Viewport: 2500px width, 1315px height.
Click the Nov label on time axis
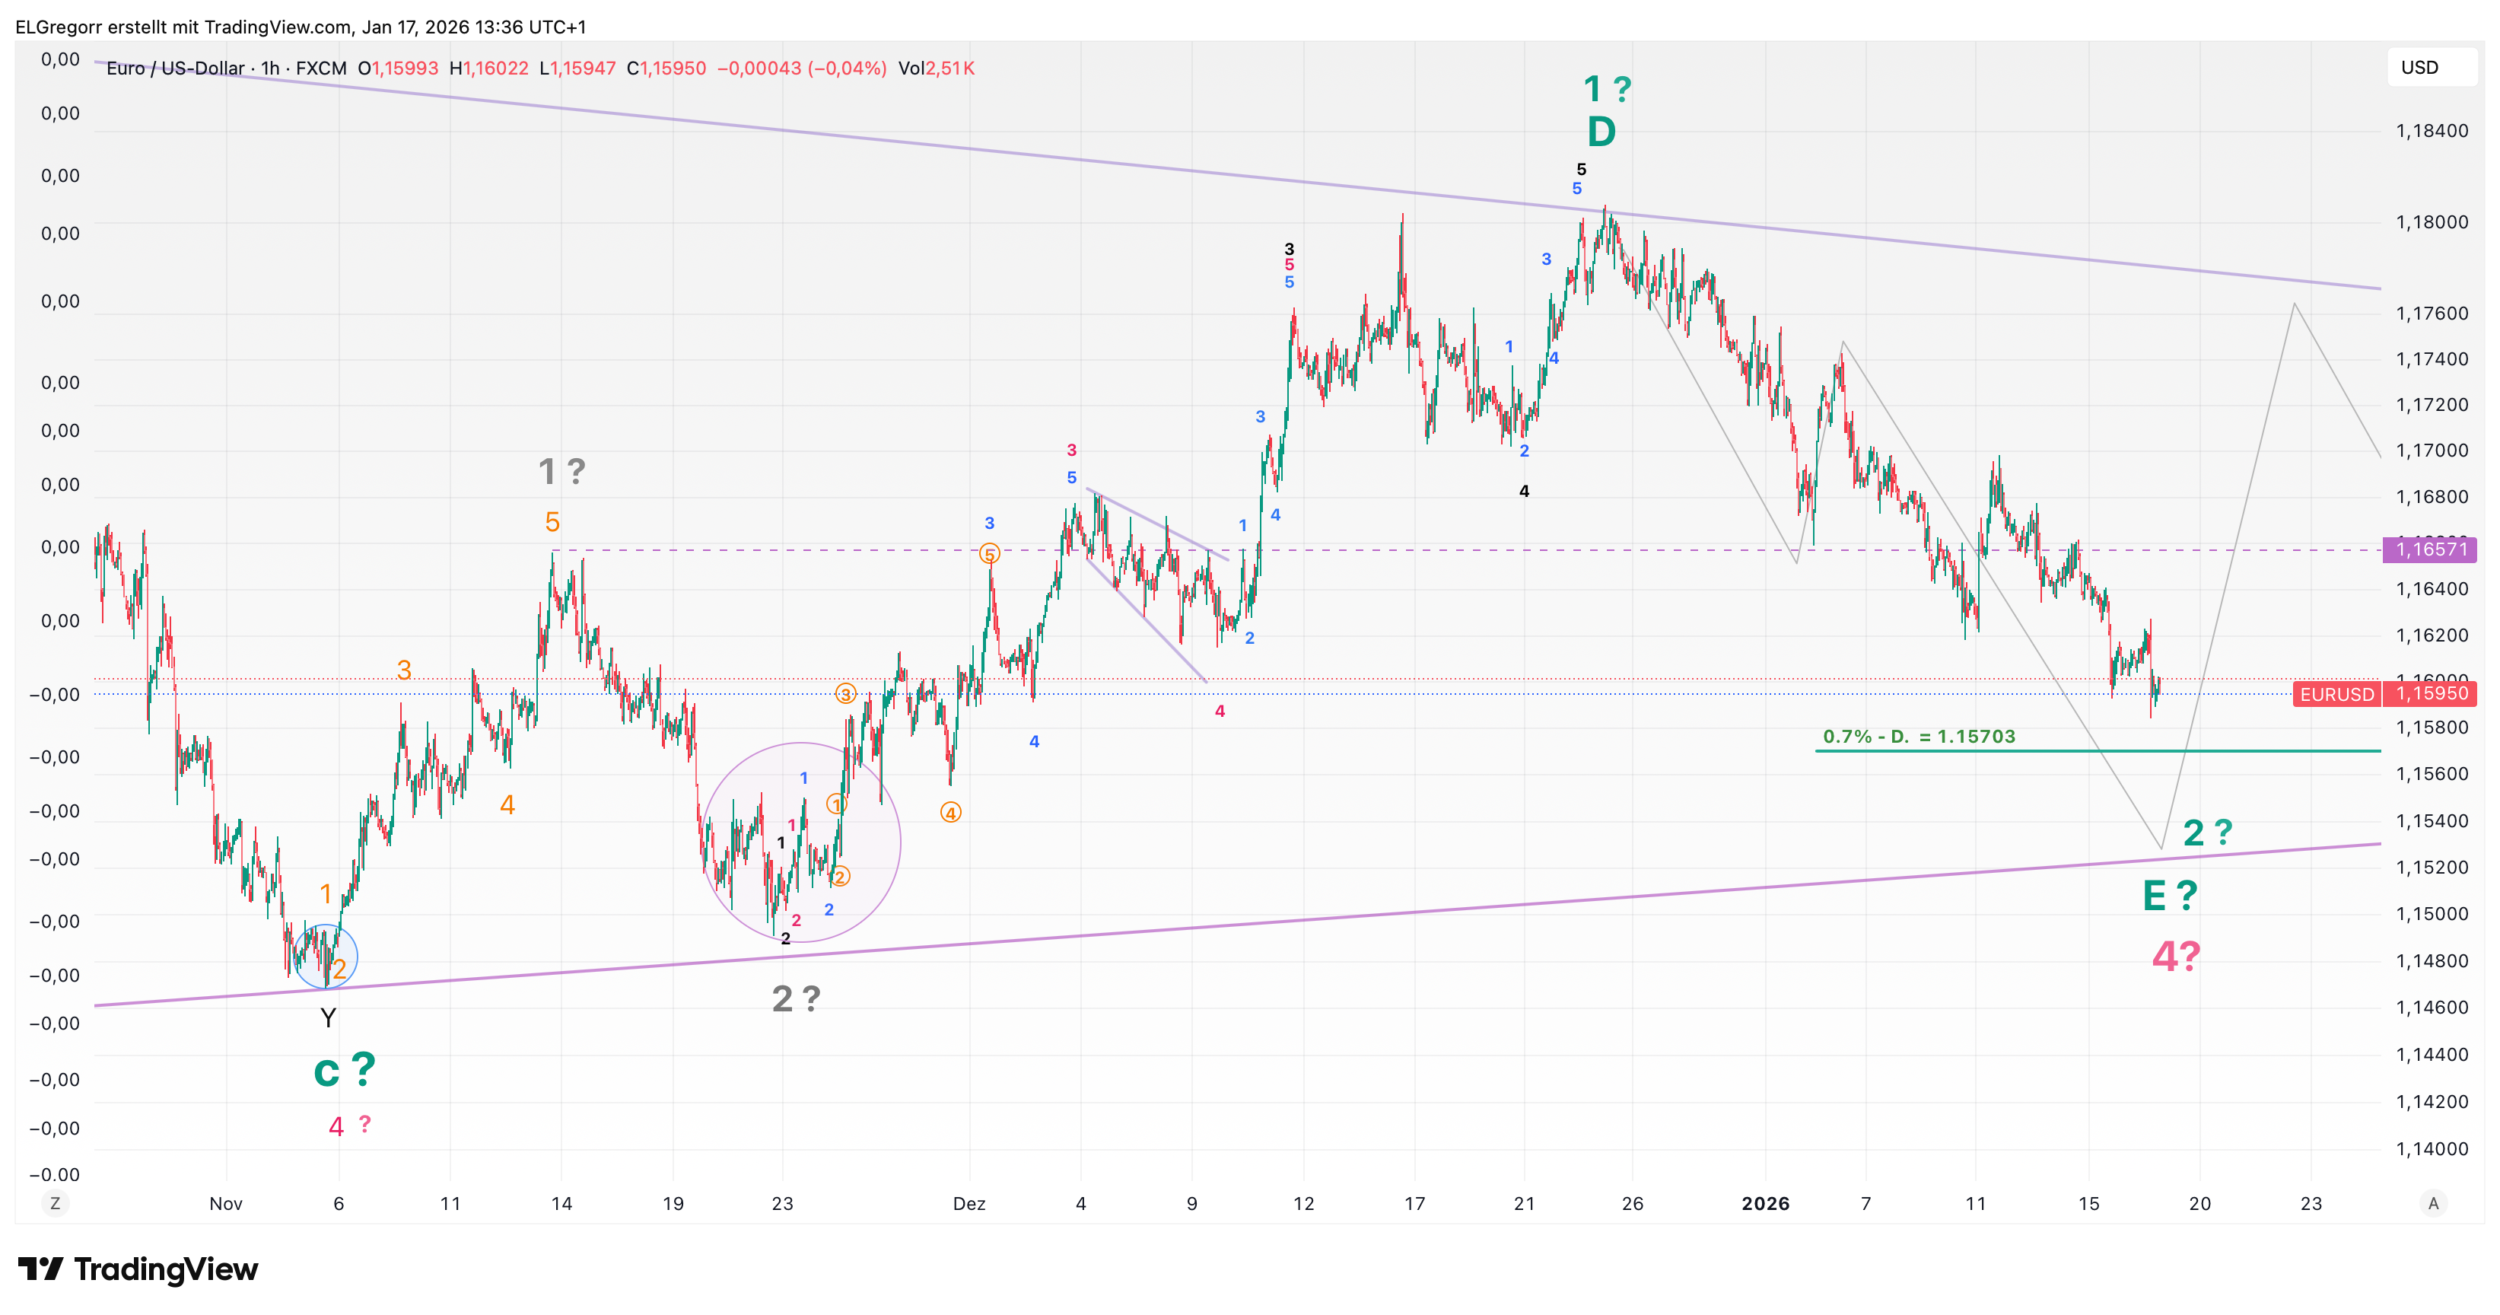coord(226,1203)
